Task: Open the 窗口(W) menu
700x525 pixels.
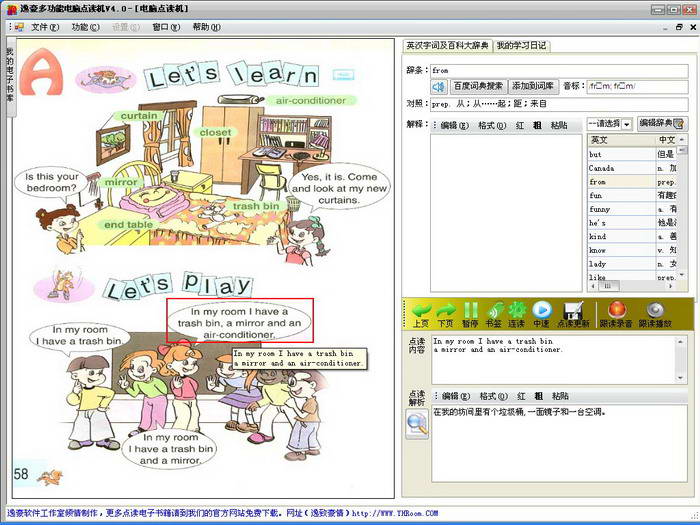Action: pyautogui.click(x=166, y=27)
